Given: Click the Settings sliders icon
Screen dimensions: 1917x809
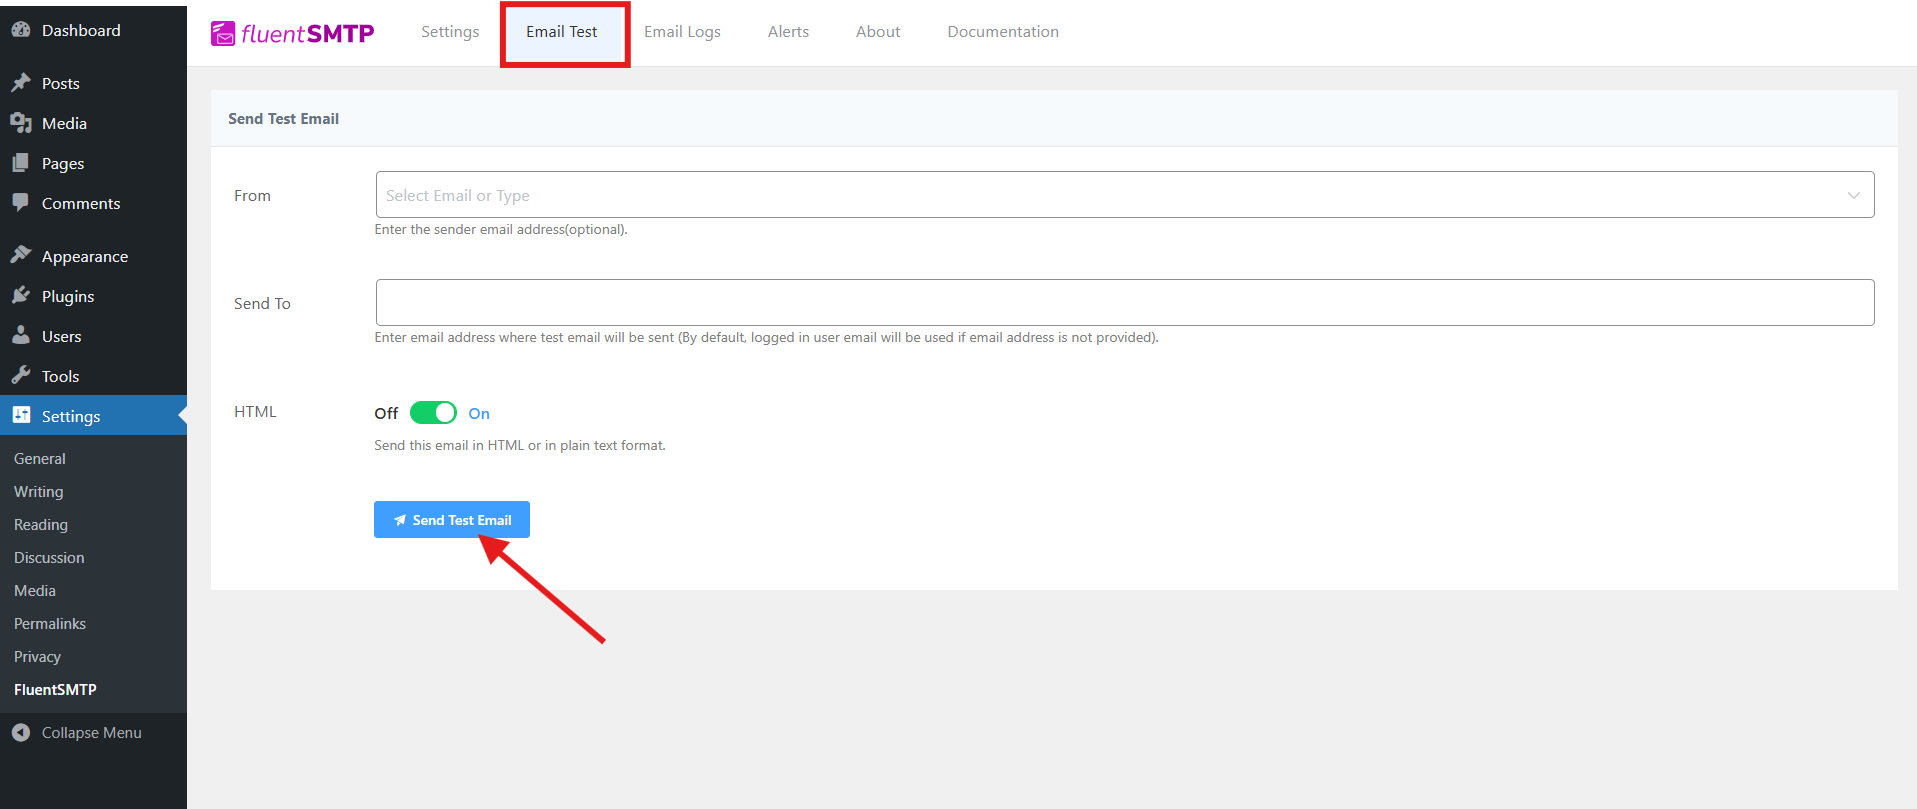Looking at the screenshot, I should tap(21, 415).
